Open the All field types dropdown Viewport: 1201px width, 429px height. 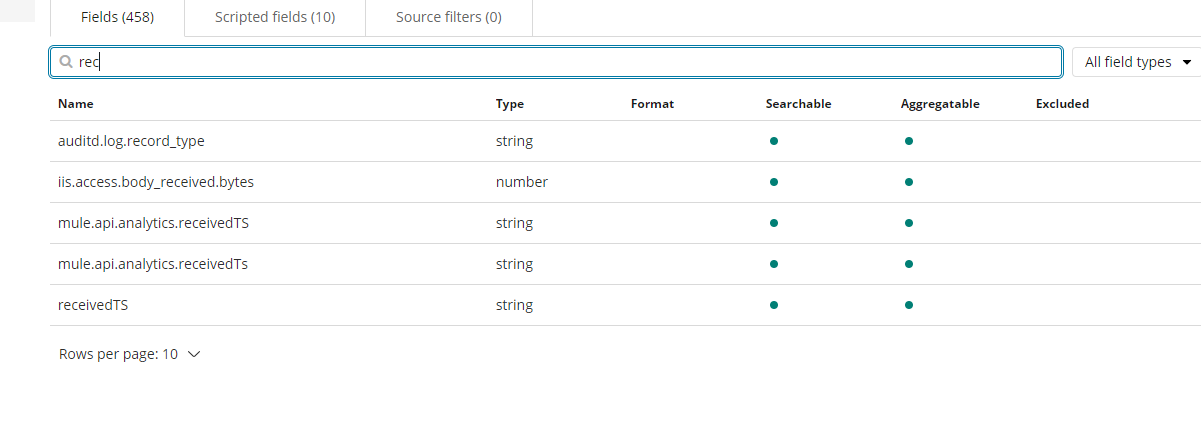(x=1137, y=62)
